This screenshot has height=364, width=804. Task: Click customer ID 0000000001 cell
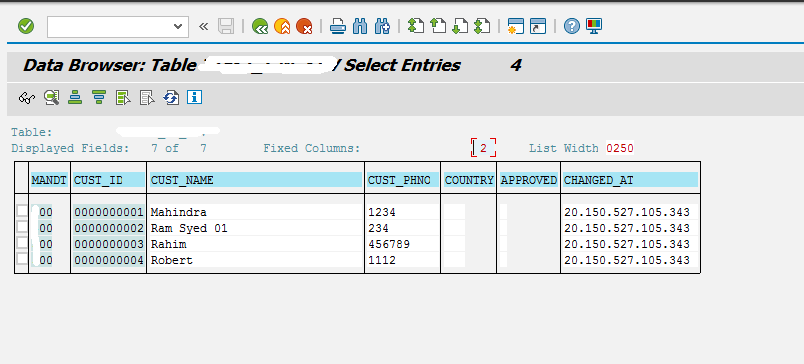point(109,212)
